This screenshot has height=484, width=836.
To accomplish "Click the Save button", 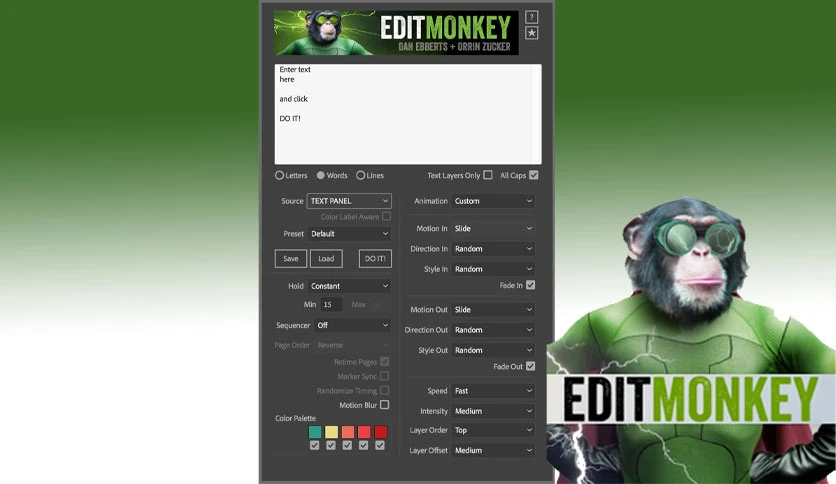I will pyautogui.click(x=291, y=259).
